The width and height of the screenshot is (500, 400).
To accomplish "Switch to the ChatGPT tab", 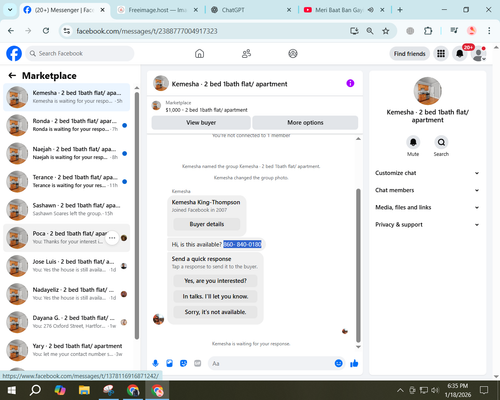I will click(x=252, y=10).
